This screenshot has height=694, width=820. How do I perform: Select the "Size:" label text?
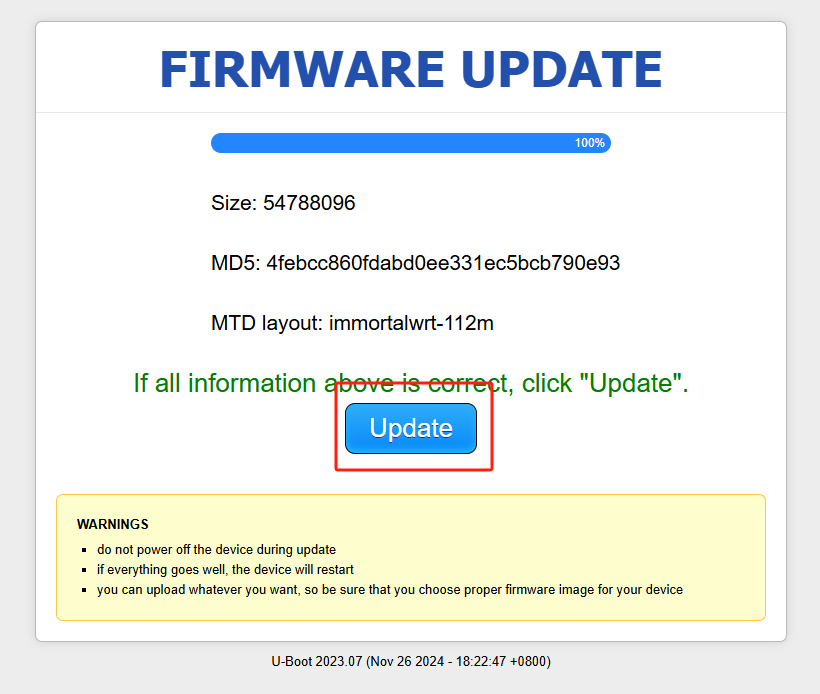(x=234, y=203)
